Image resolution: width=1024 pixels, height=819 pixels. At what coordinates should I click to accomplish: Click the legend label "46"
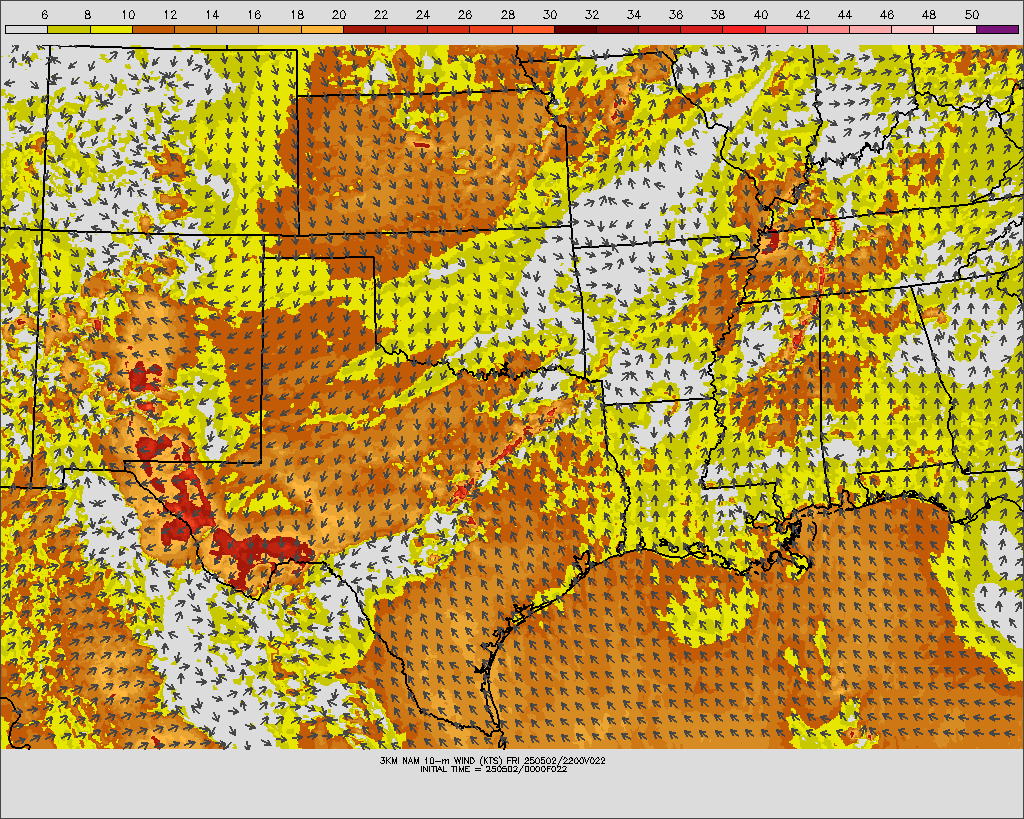[887, 14]
